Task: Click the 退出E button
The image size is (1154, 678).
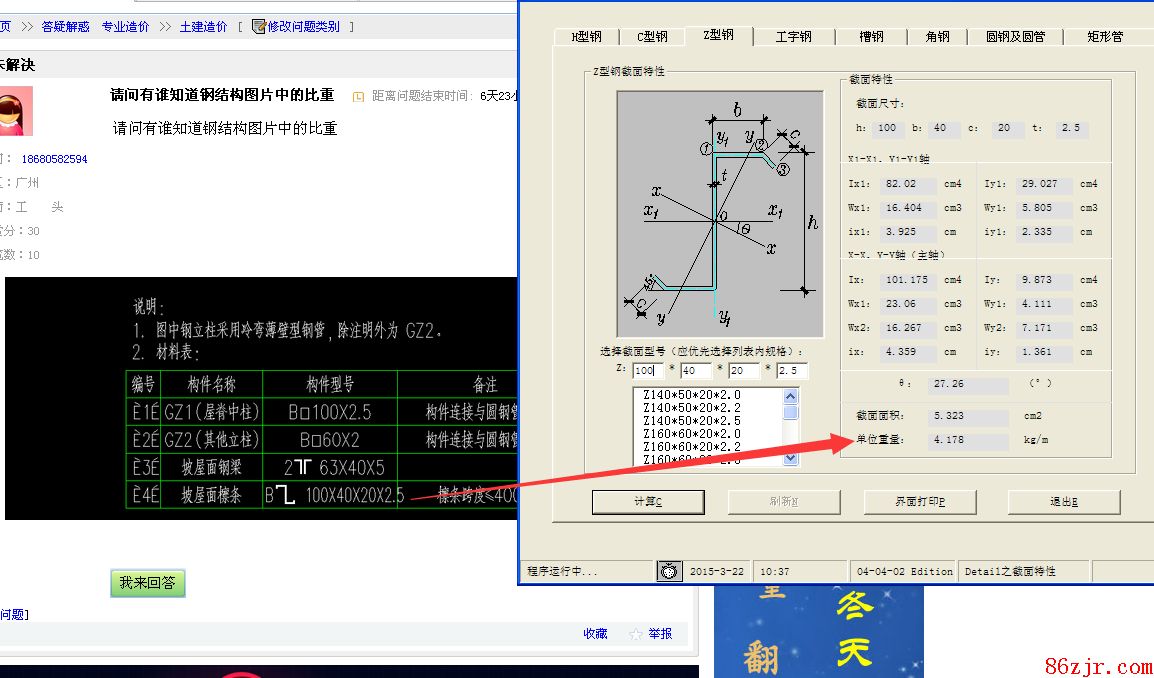Action: [1063, 502]
